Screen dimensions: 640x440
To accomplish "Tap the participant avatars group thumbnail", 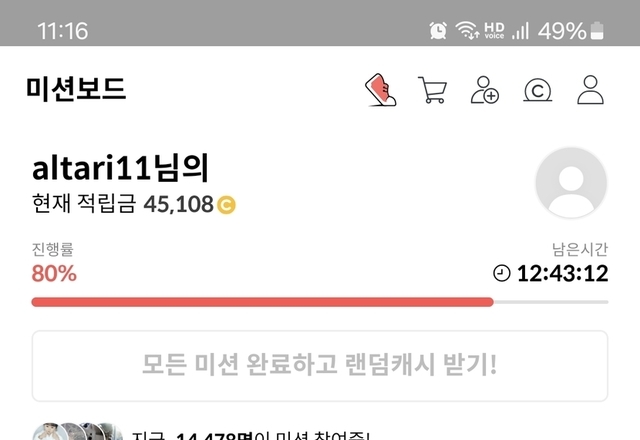I will (78, 432).
